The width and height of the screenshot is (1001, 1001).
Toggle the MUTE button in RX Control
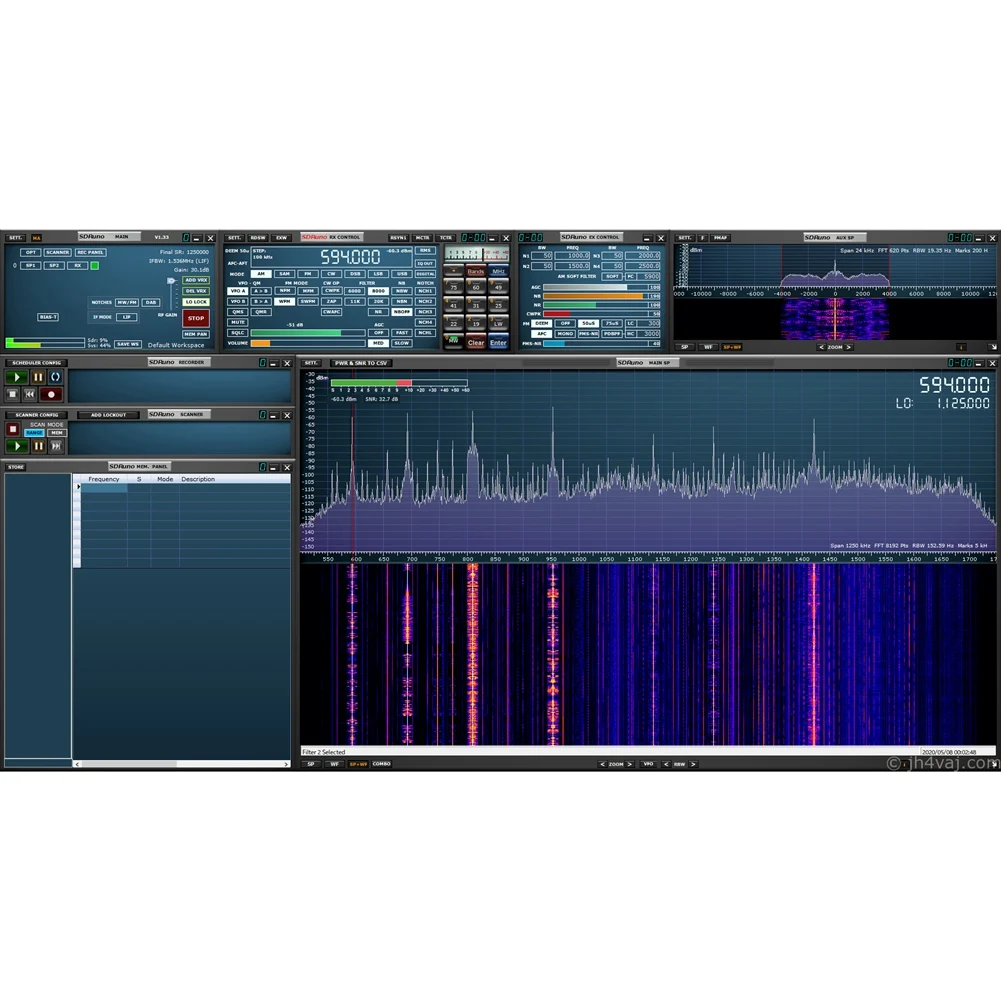[238, 322]
